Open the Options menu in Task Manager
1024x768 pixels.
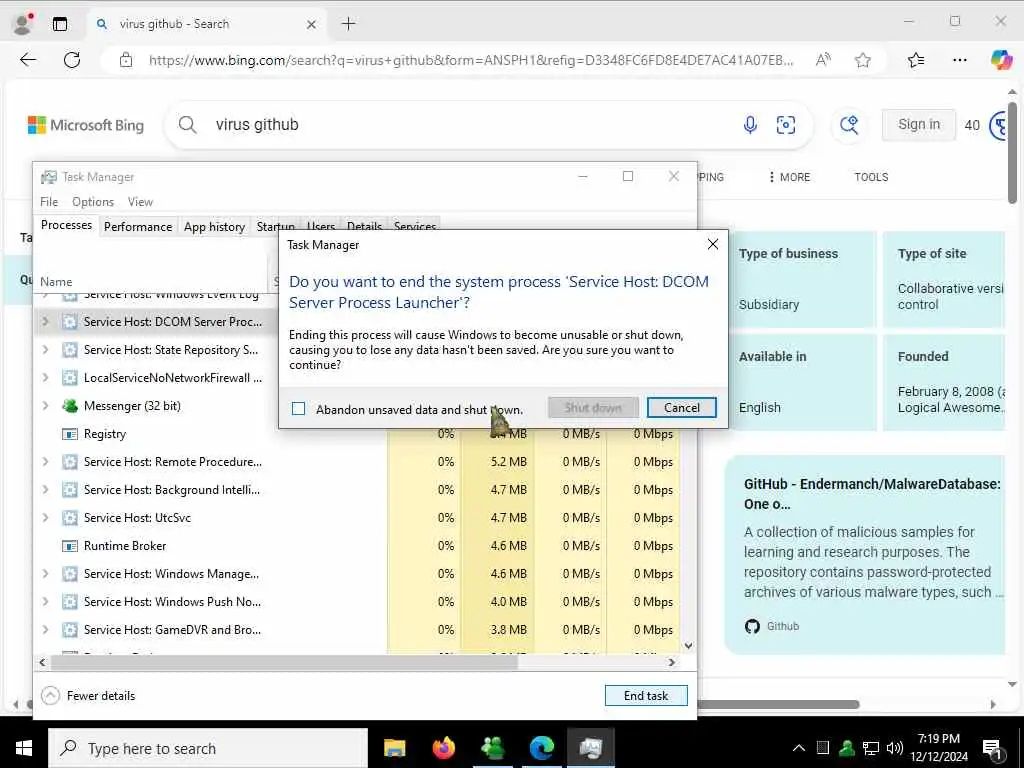coord(93,202)
